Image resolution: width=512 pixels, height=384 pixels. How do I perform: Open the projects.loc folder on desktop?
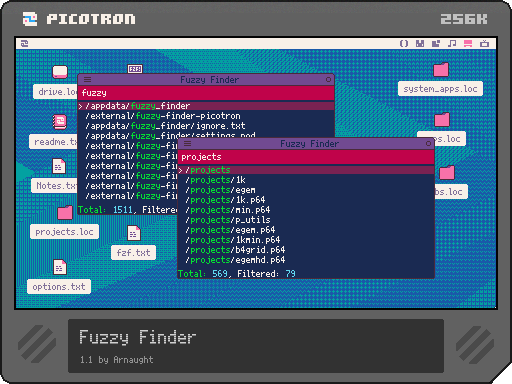(65, 213)
